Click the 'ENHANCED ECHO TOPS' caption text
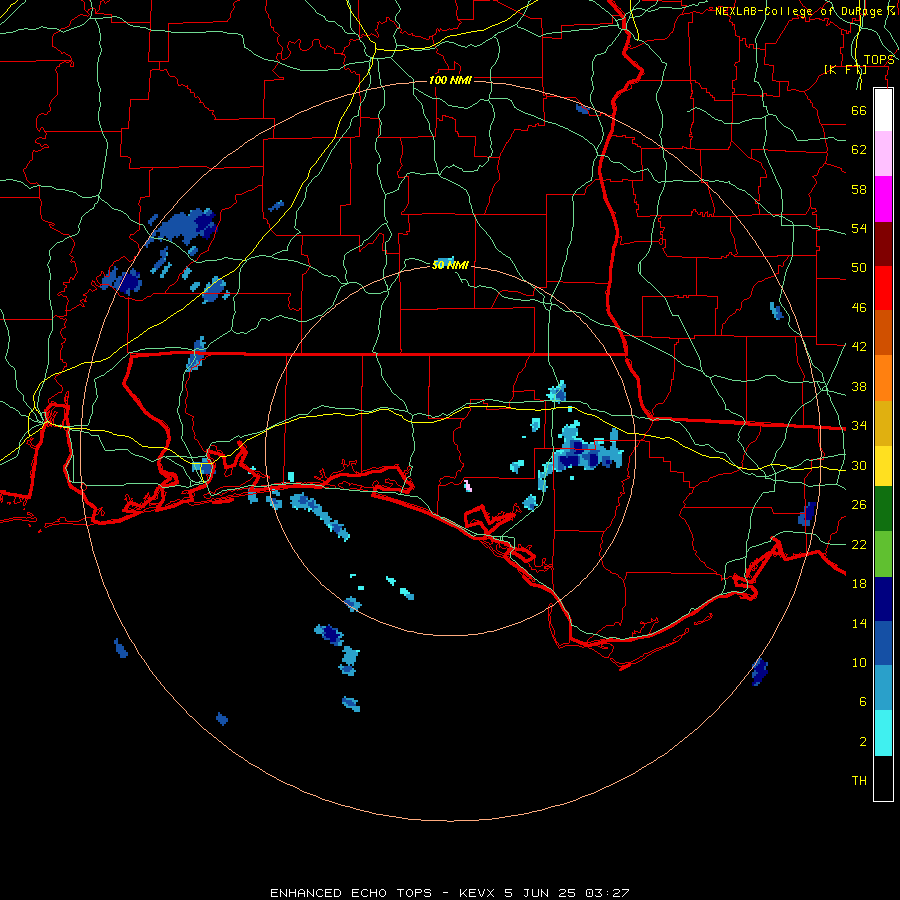Viewport: 900px width, 900px height. coord(351,893)
